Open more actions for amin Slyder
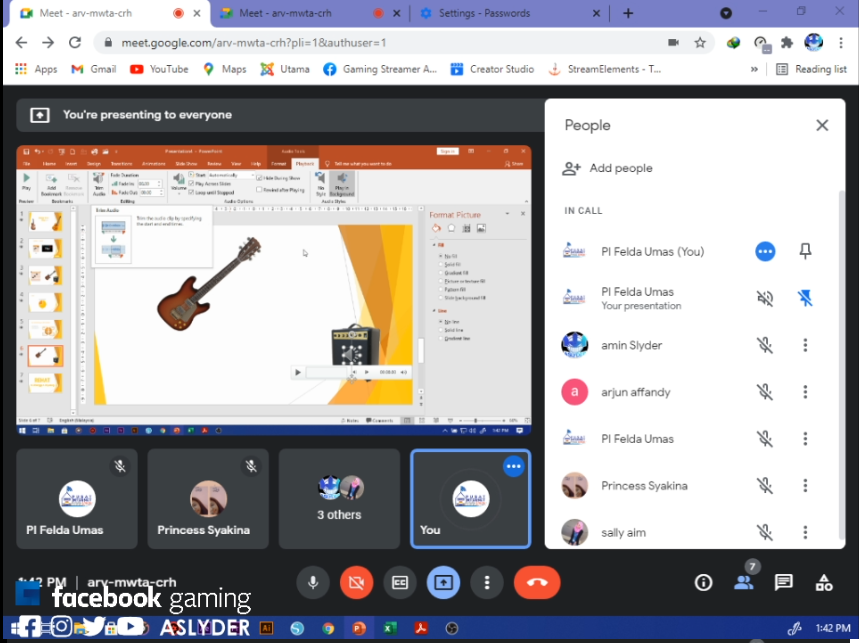Viewport: 859px width, 643px height. click(x=805, y=345)
